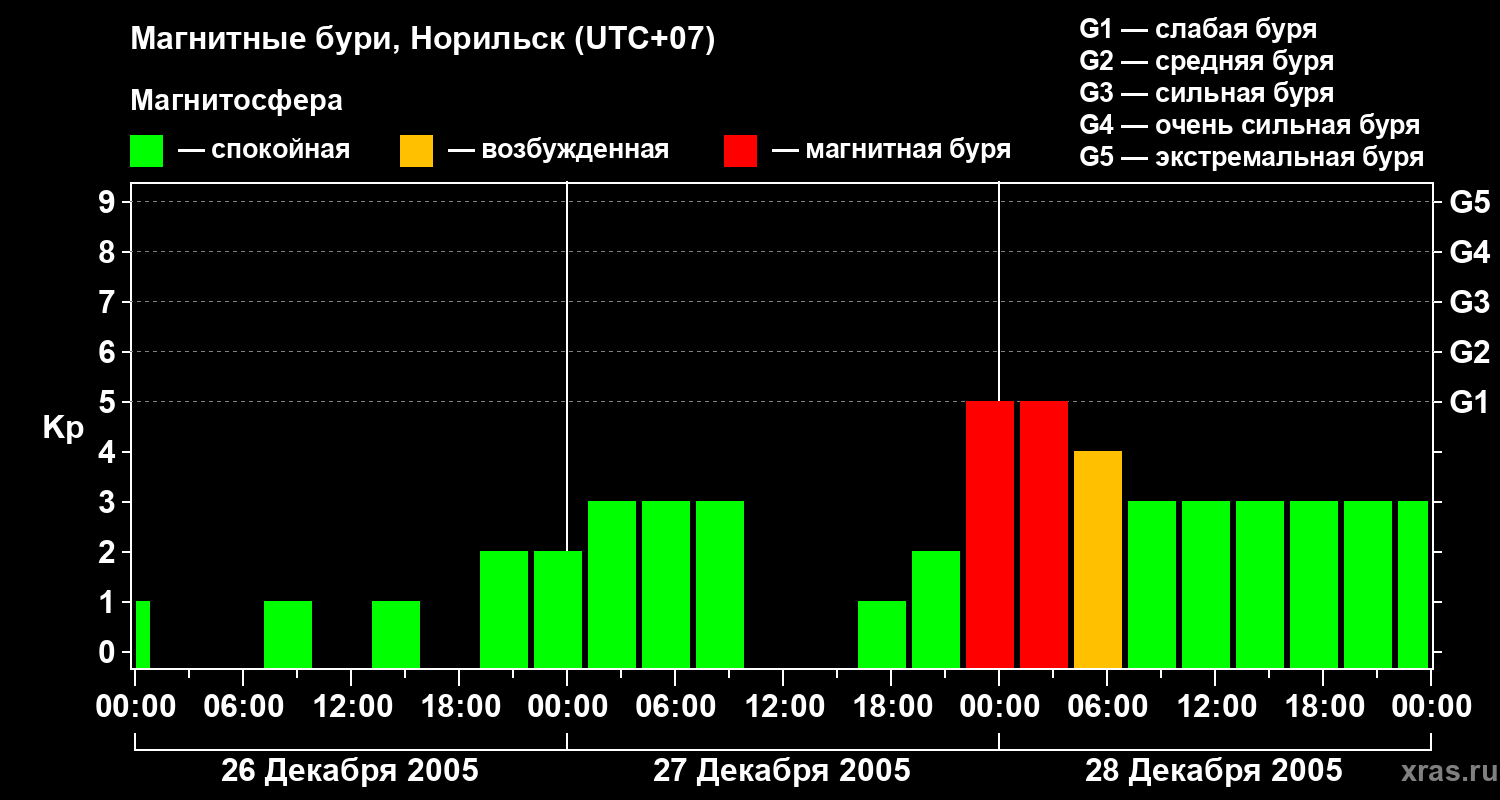Click the '— спокойная' legend label
Viewport: 1500px width, 800px height.
pos(264,150)
